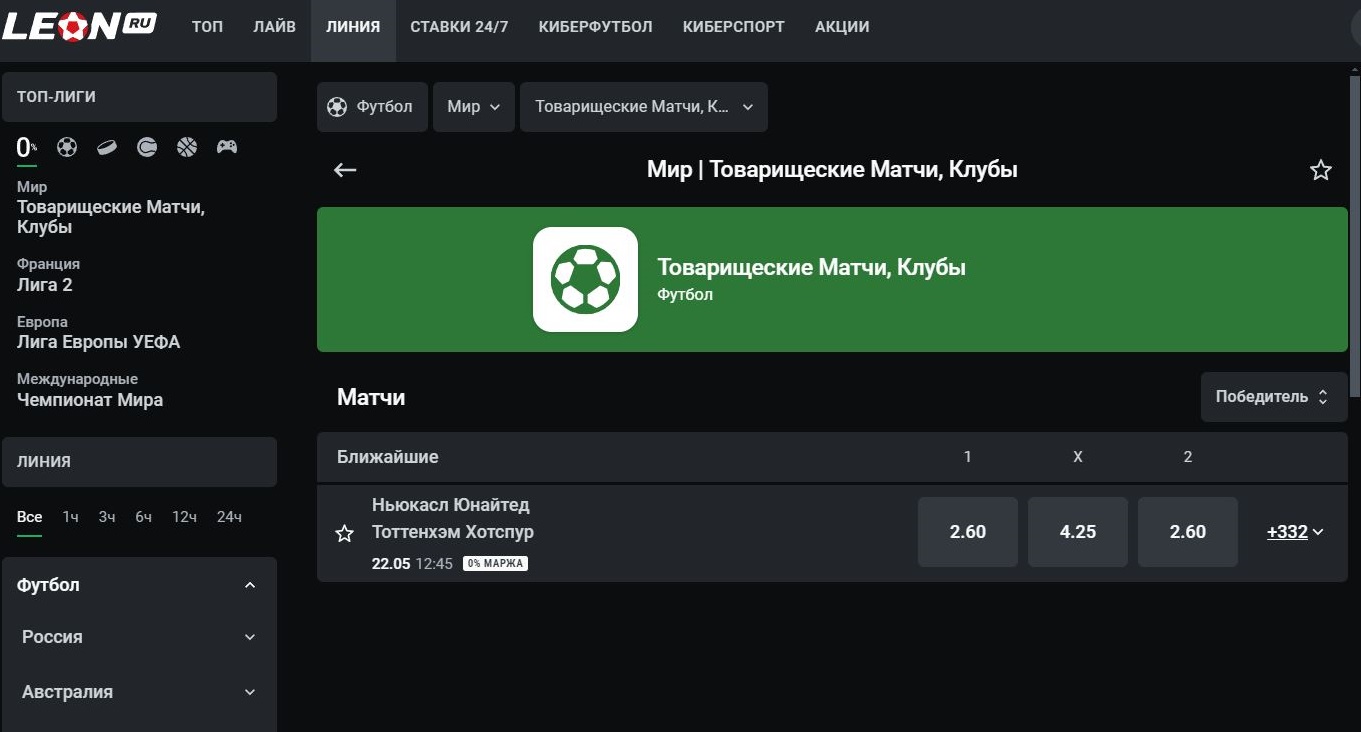Screen dimensions: 1361x732
Task: Select the hockey puck icon in Top Leagues
Action: [x=107, y=147]
